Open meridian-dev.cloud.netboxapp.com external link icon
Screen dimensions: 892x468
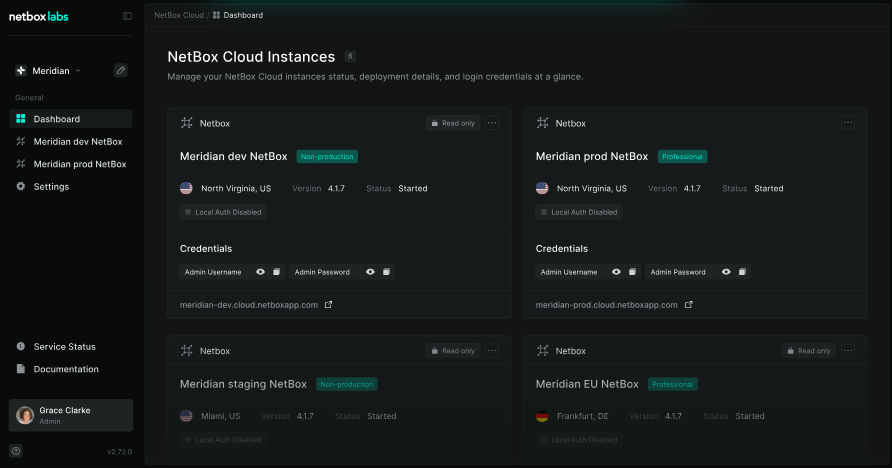point(329,305)
